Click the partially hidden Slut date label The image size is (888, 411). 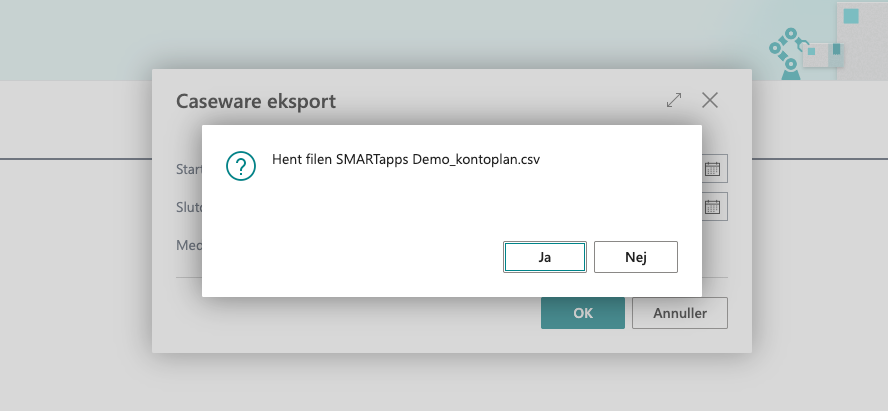189,207
